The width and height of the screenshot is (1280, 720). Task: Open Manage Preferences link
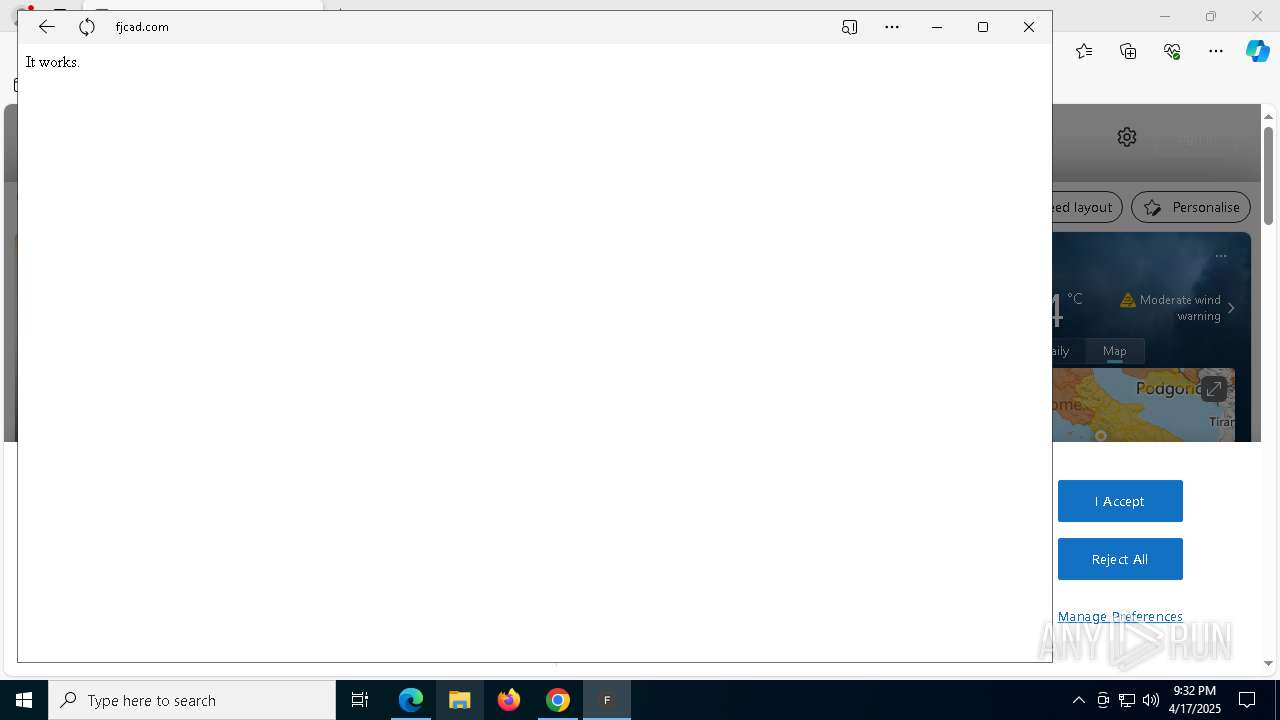(1120, 616)
